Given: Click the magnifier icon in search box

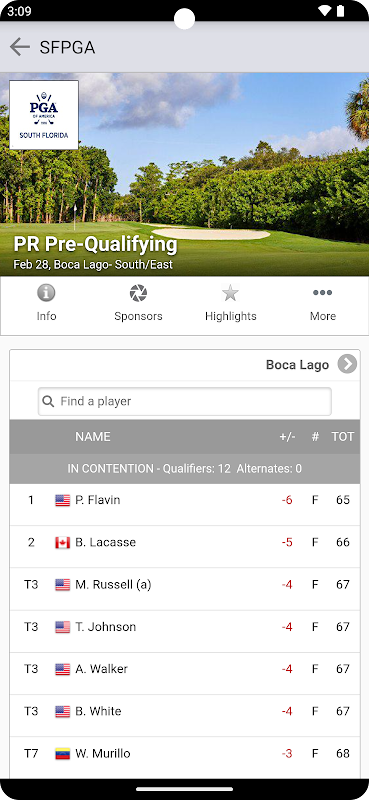Looking at the screenshot, I should 48,402.
